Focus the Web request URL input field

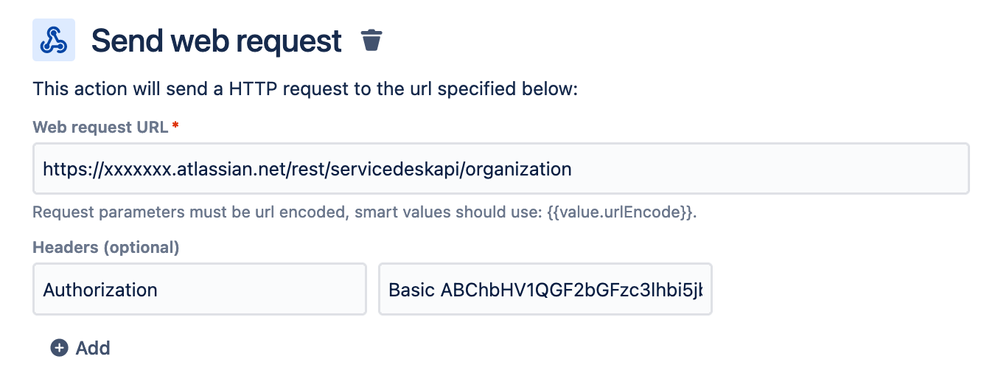(501, 169)
